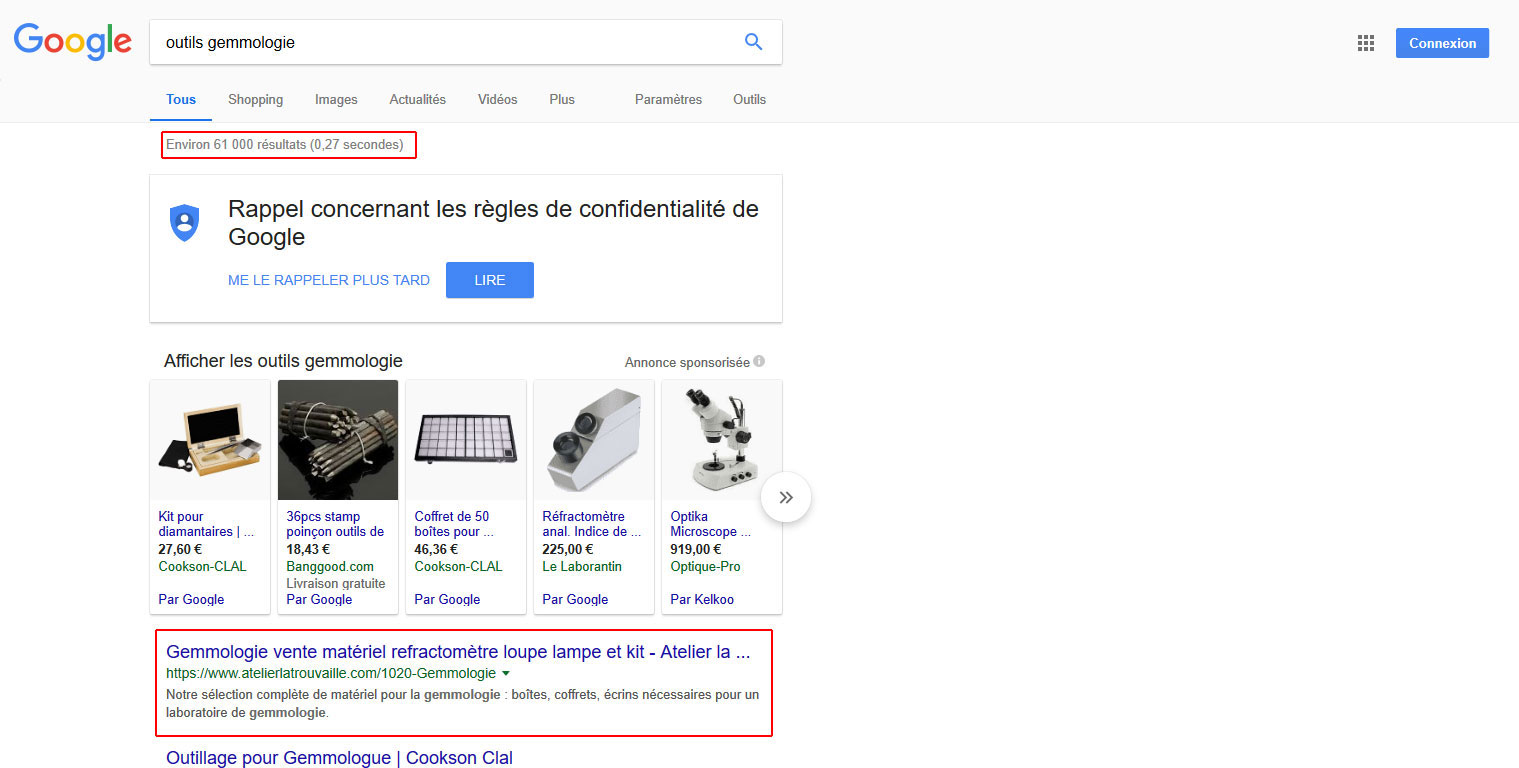The image size is (1519, 768).
Task: Open the Outils search tools
Action: click(x=749, y=100)
